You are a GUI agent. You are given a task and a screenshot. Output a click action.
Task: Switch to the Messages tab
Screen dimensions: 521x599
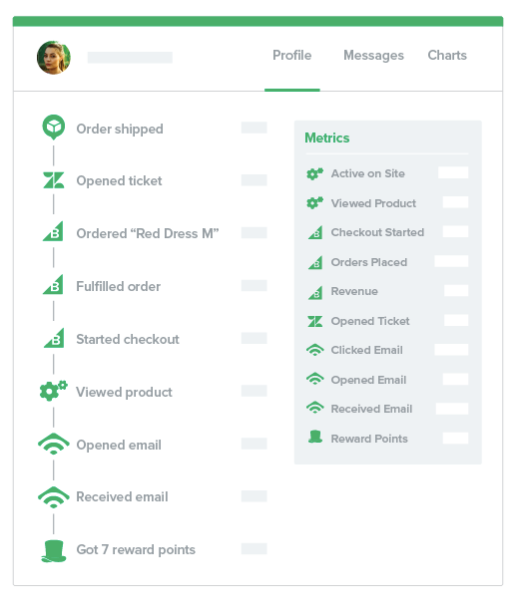point(373,55)
